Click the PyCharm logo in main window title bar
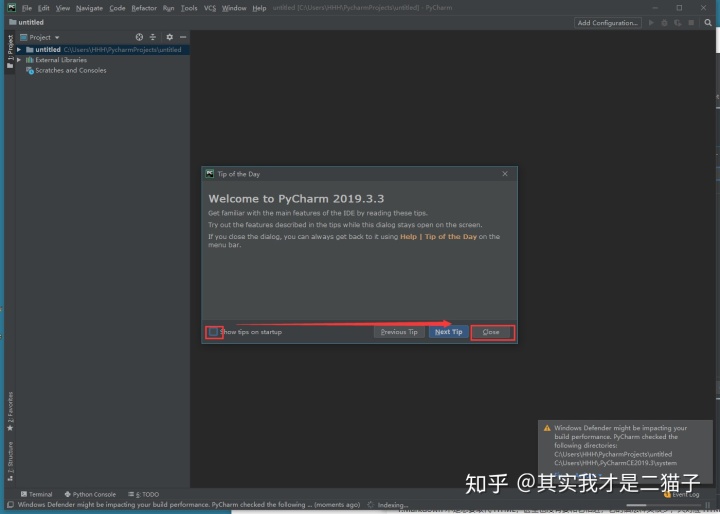This screenshot has width=720, height=514. pos(11,7)
